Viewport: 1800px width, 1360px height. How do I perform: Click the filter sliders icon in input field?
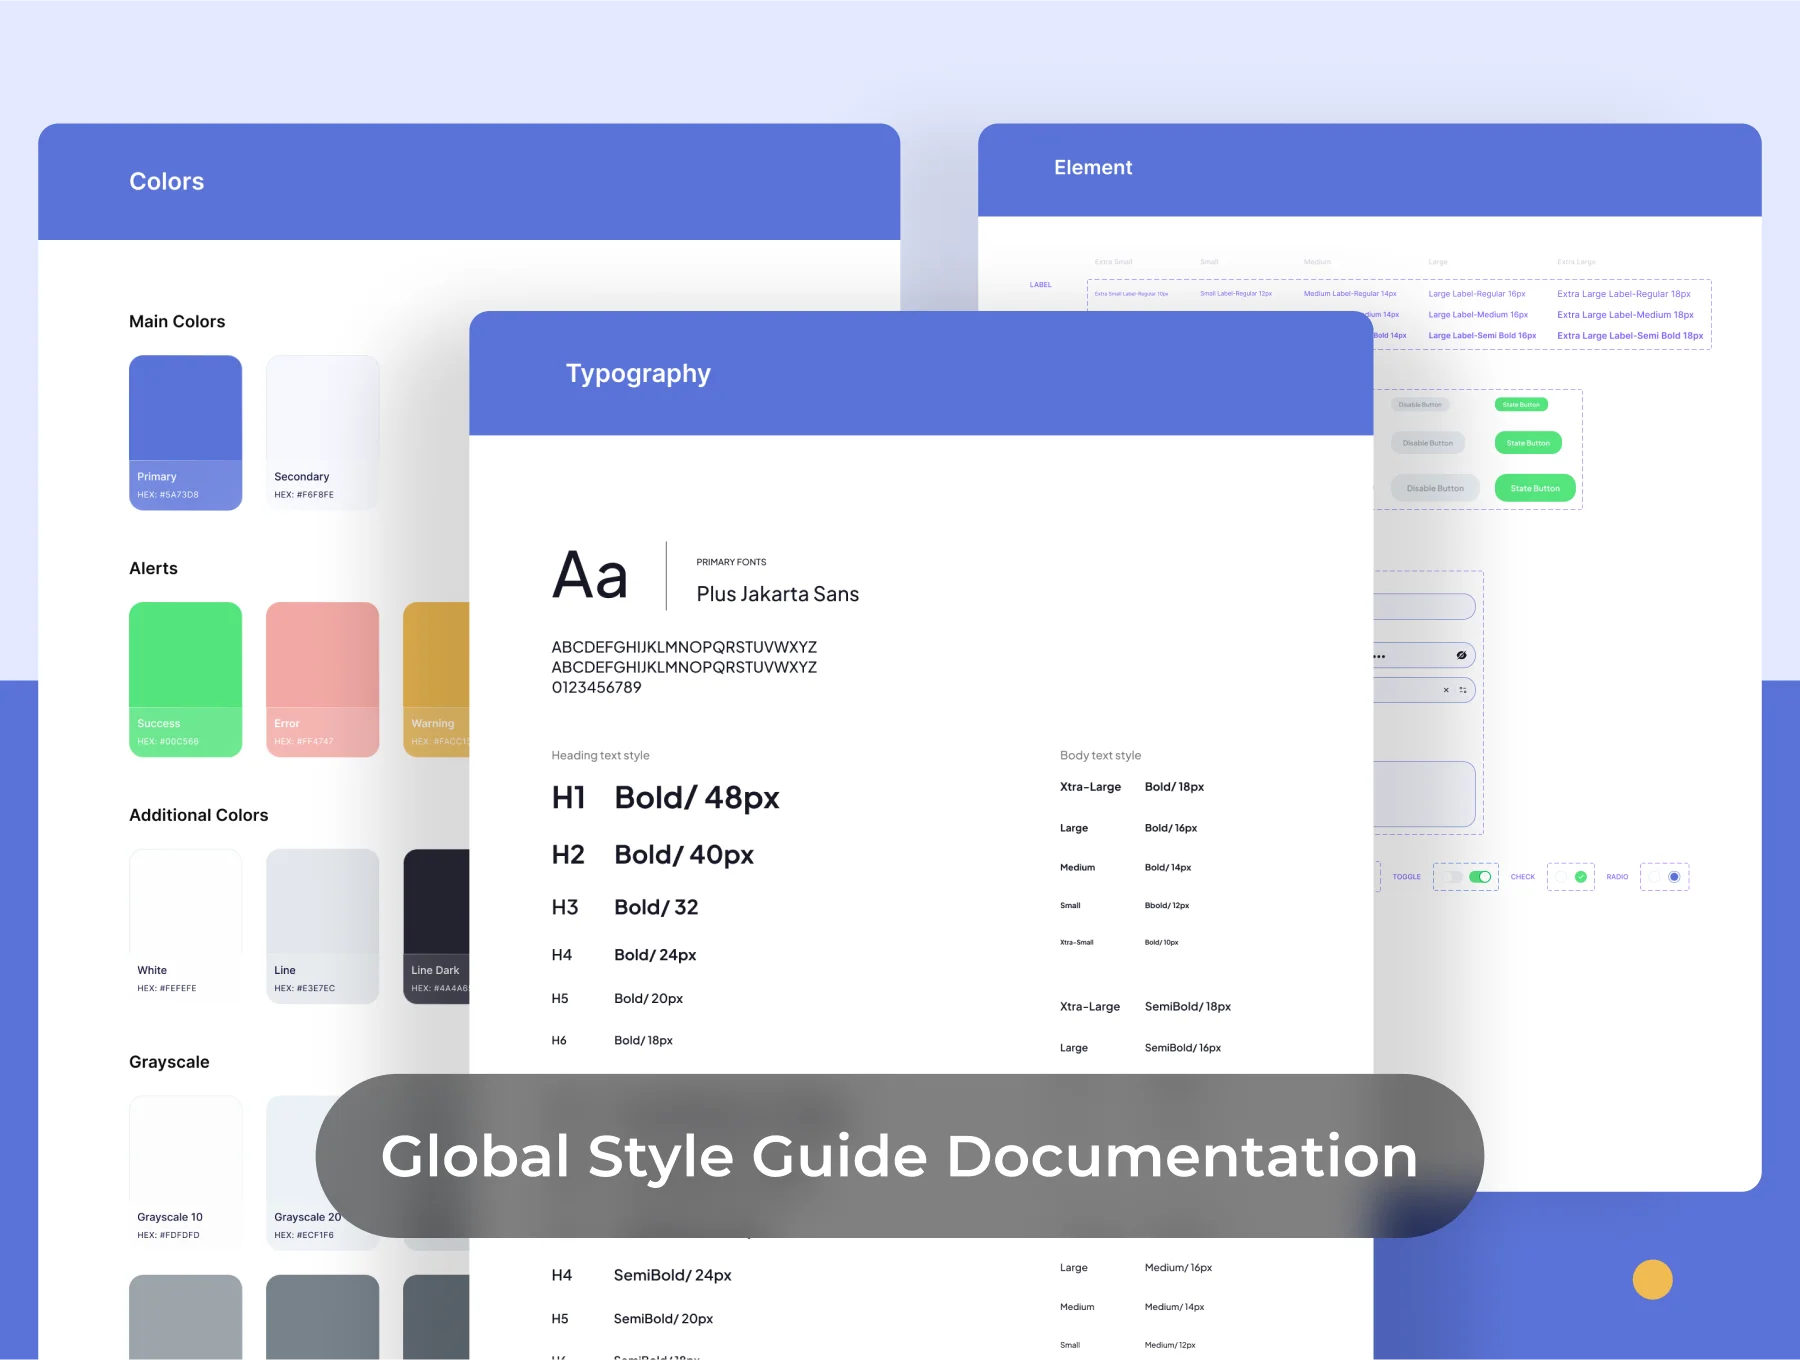click(1463, 690)
